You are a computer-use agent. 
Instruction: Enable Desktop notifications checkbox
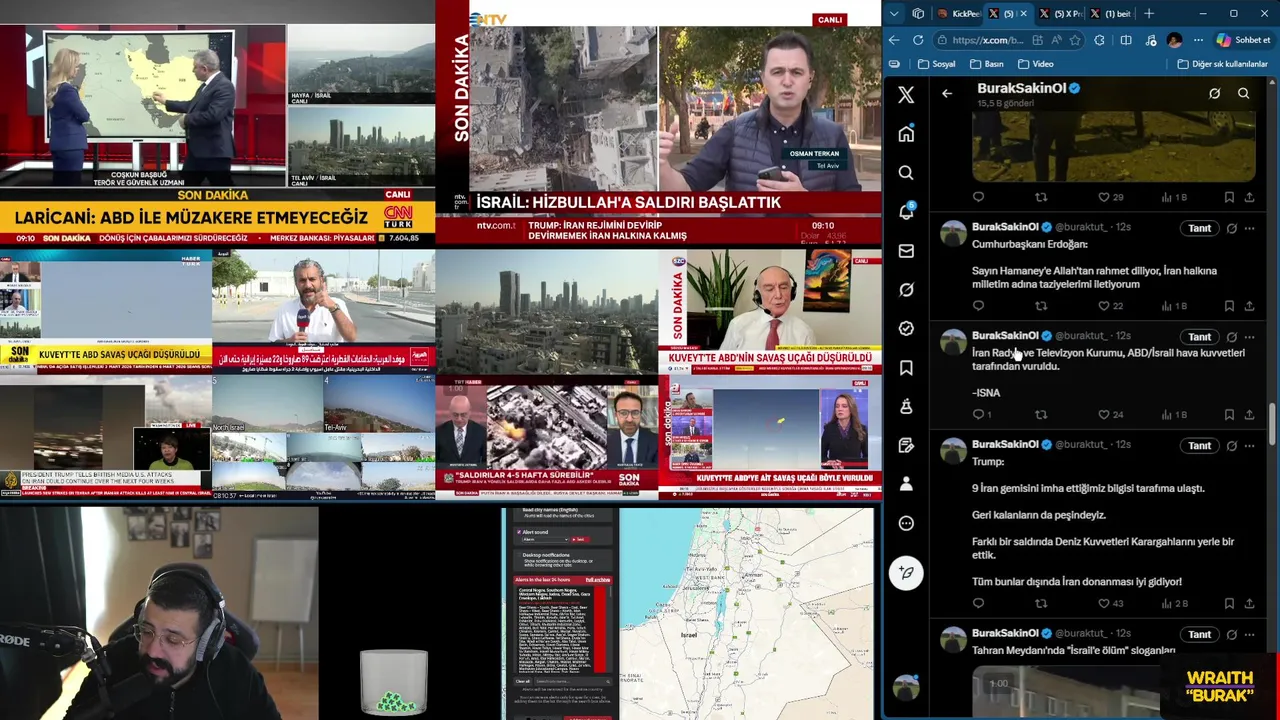pyautogui.click(x=519, y=555)
